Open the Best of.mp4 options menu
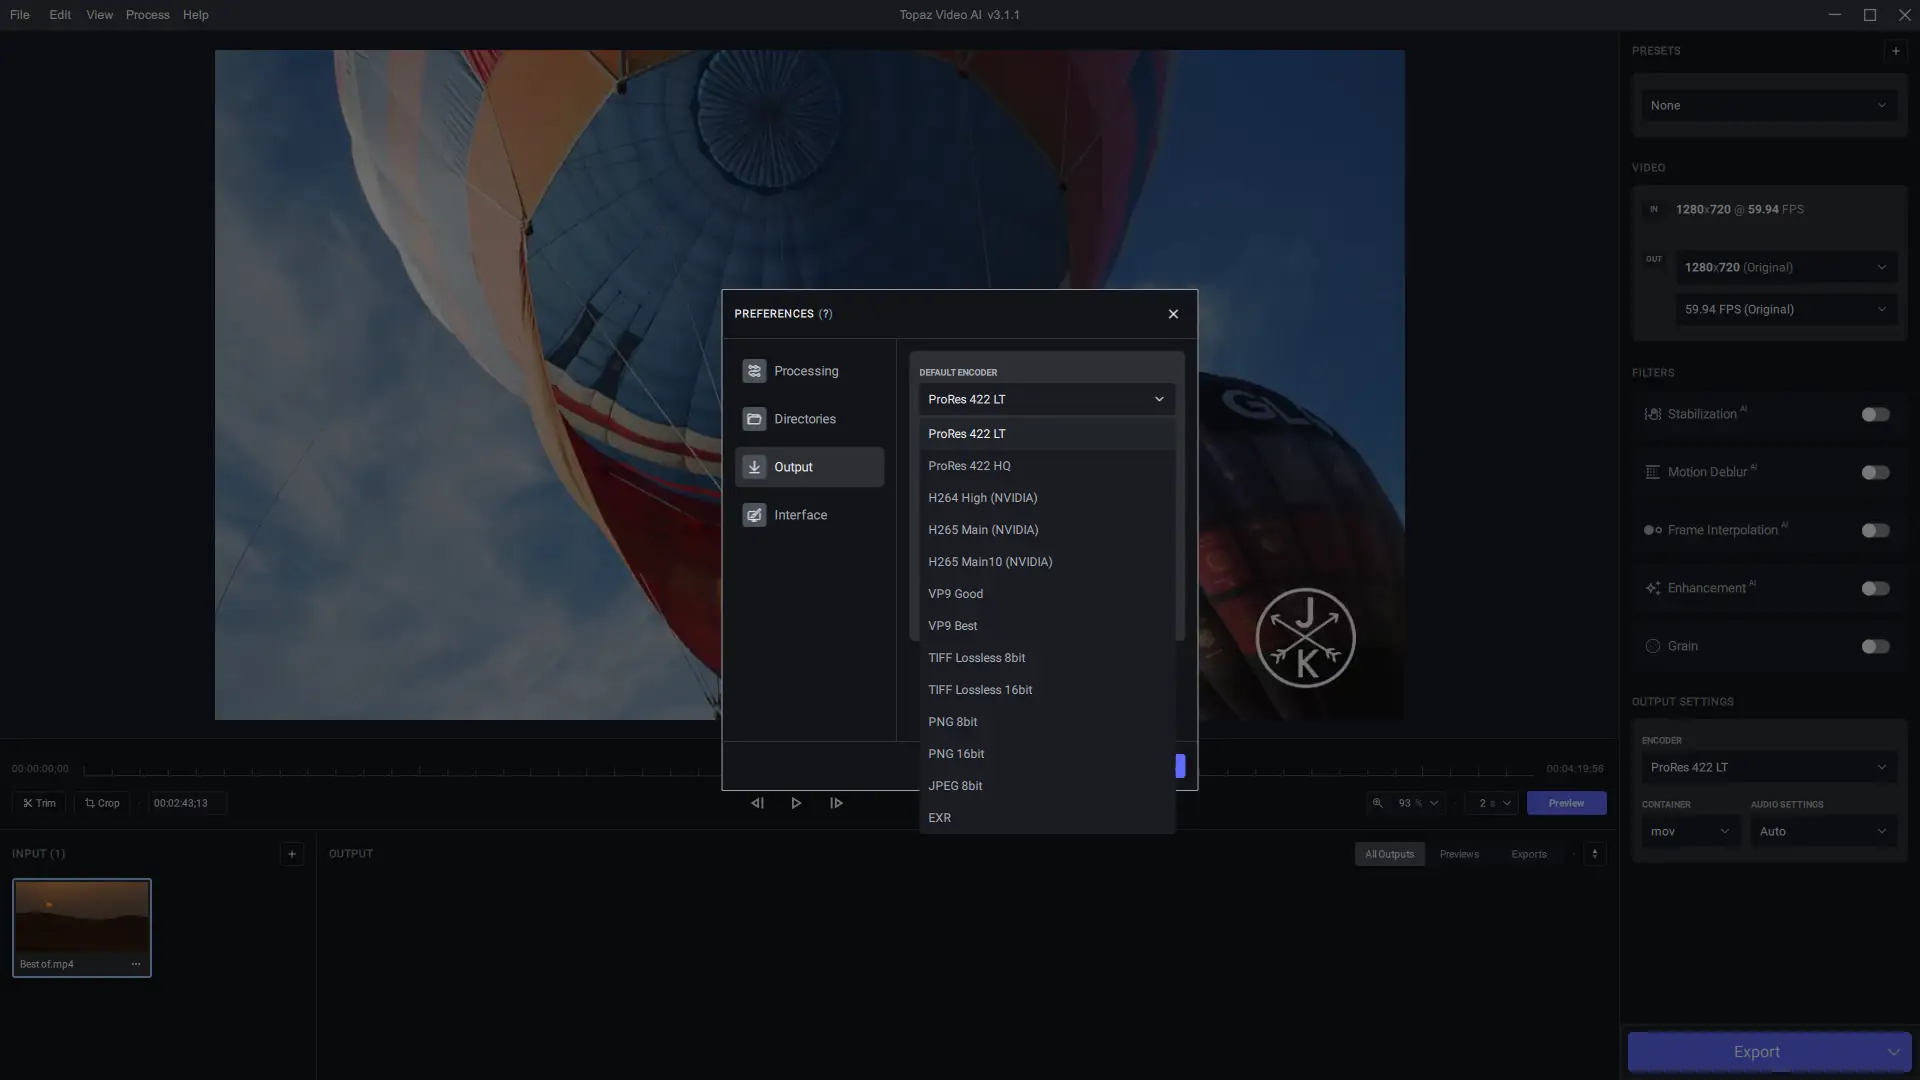 (136, 964)
